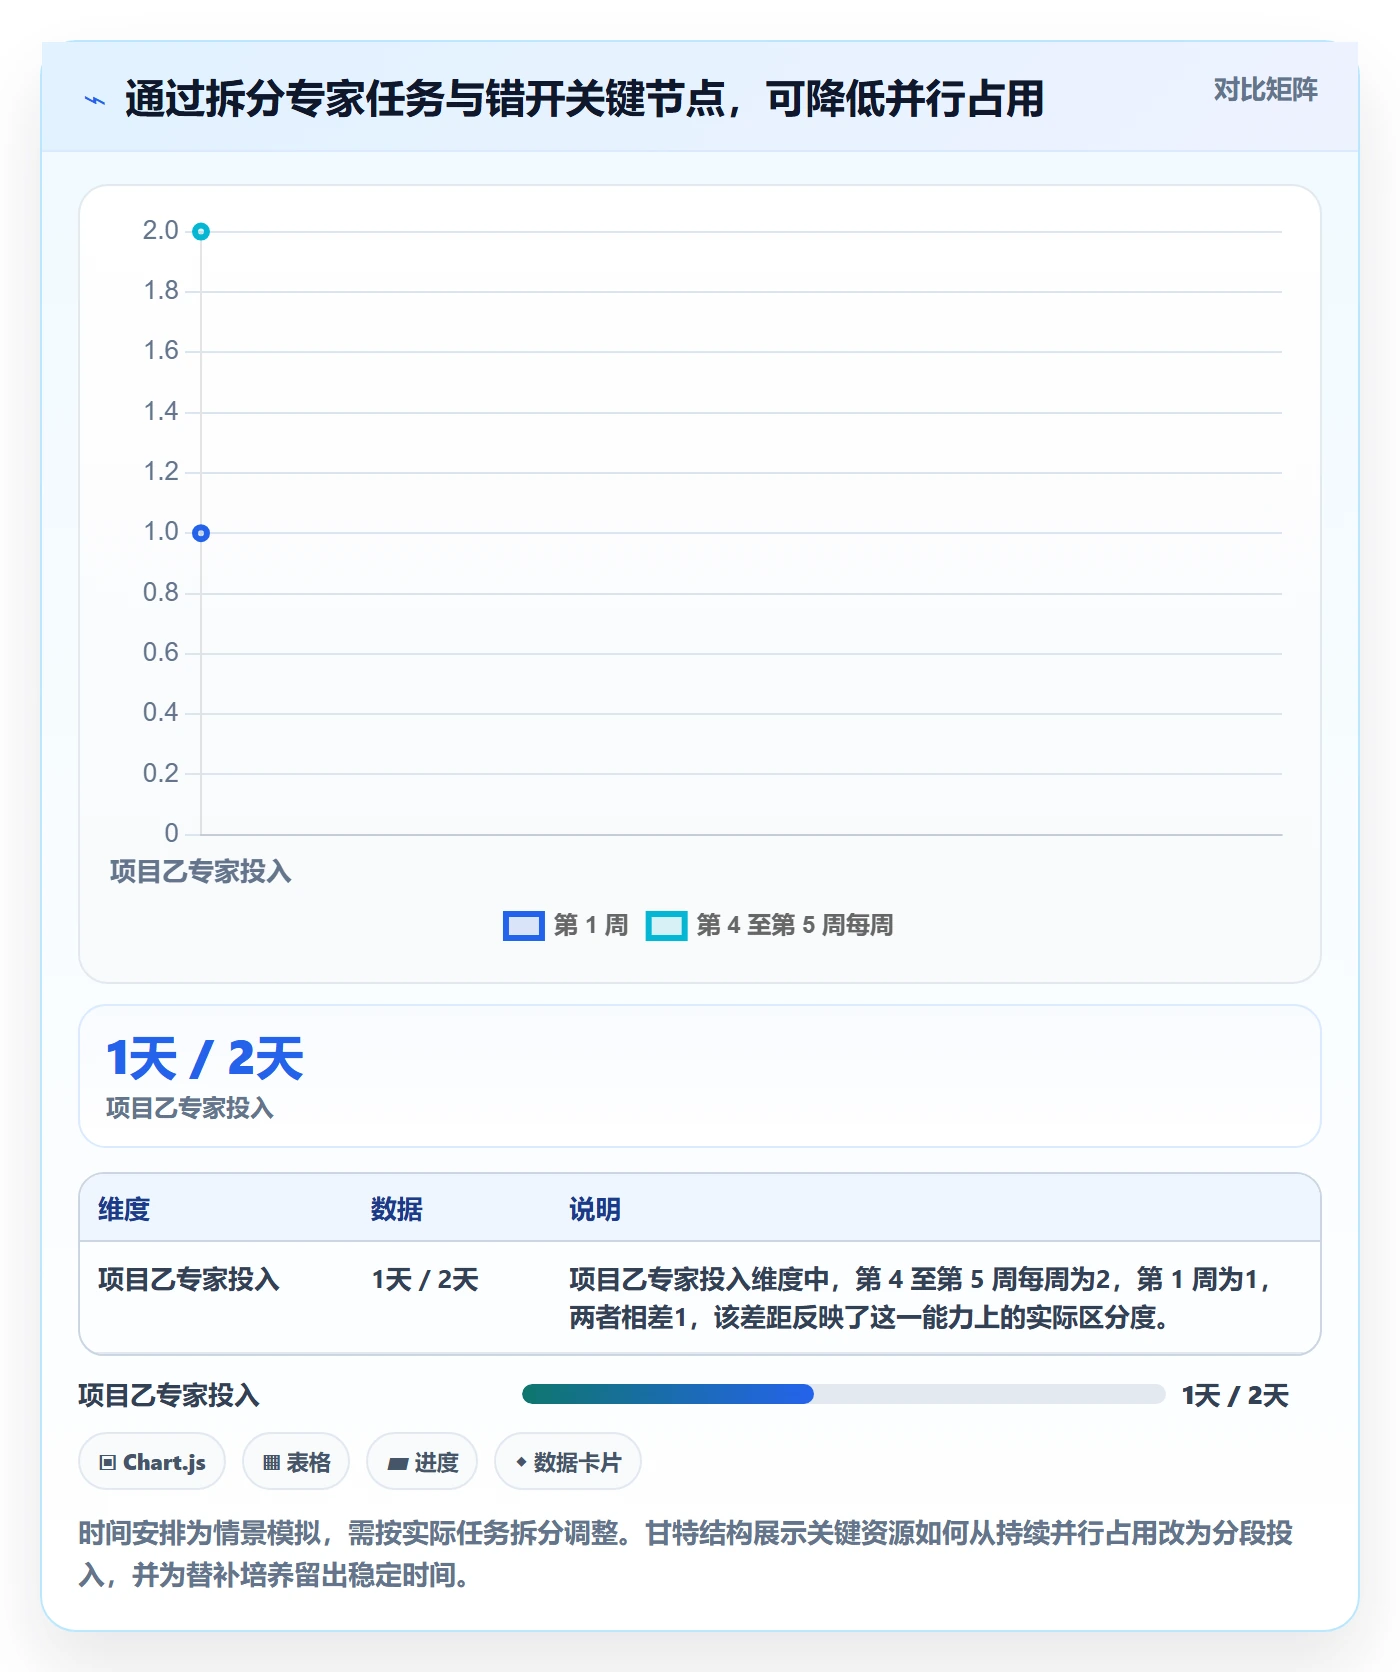Click the 对比矩阵 label in the header

1265,90
